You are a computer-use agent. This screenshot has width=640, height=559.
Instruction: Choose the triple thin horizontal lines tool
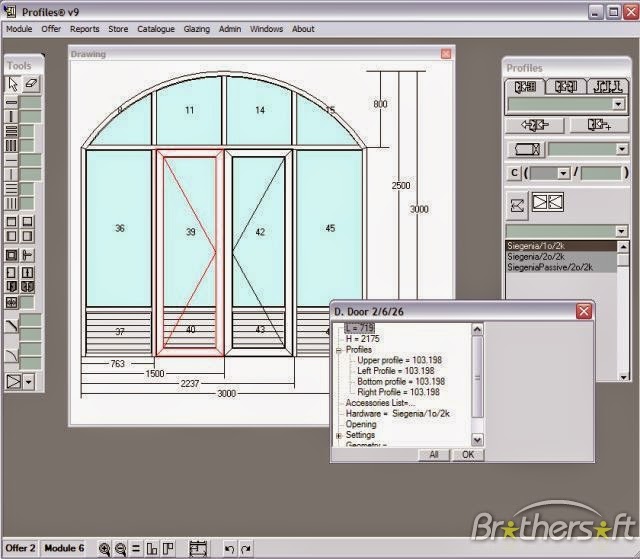11,189
